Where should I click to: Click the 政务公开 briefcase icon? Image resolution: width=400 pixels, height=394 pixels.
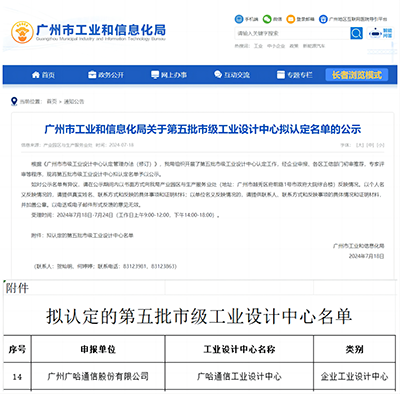pos(92,75)
